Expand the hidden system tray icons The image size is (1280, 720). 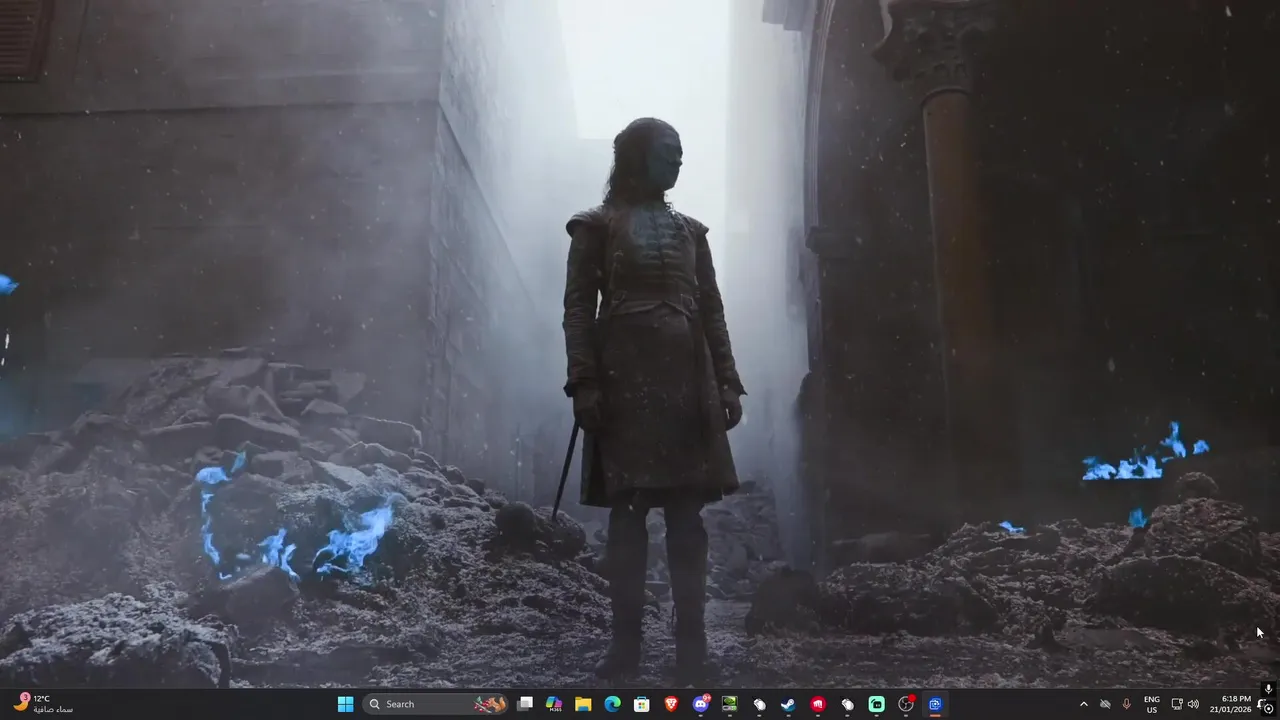click(x=1084, y=704)
